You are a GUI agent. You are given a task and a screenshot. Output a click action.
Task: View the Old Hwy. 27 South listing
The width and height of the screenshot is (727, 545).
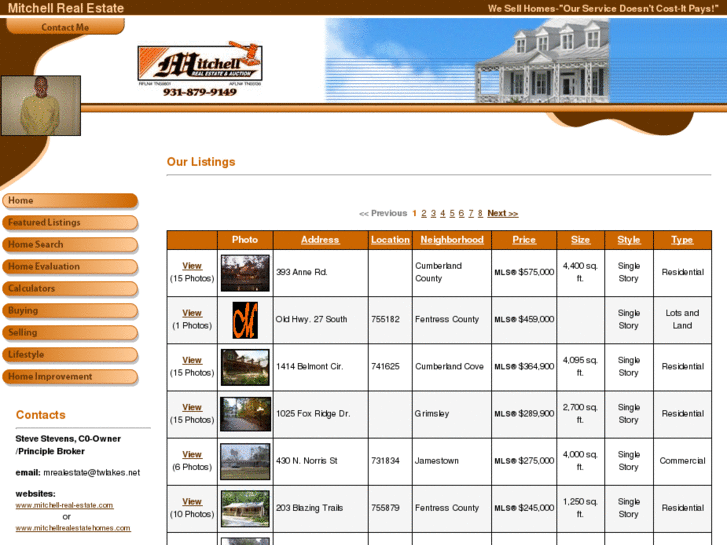pos(192,313)
